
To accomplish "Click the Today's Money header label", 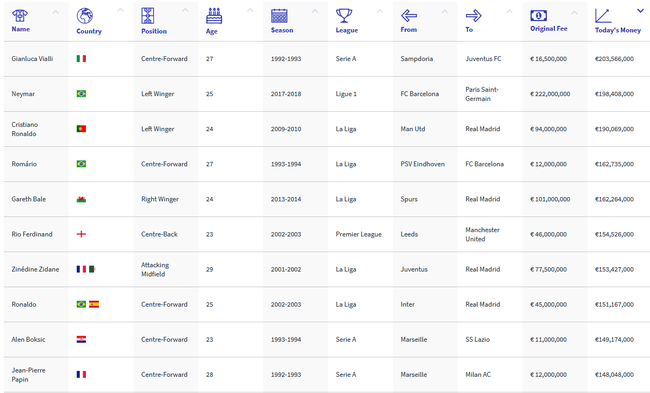I will (618, 30).
